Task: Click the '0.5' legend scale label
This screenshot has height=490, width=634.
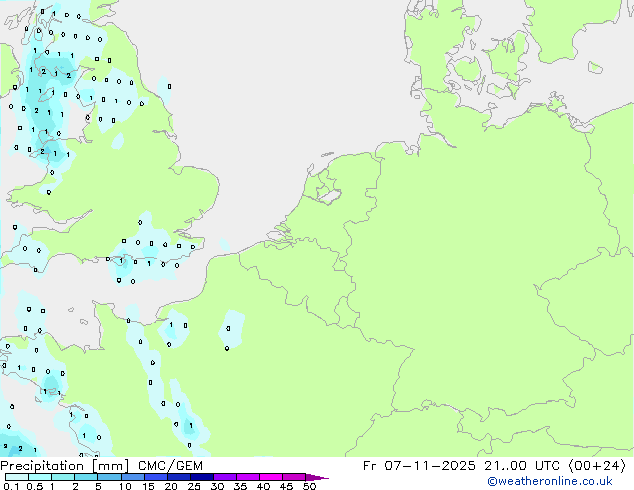Action: (x=35, y=486)
